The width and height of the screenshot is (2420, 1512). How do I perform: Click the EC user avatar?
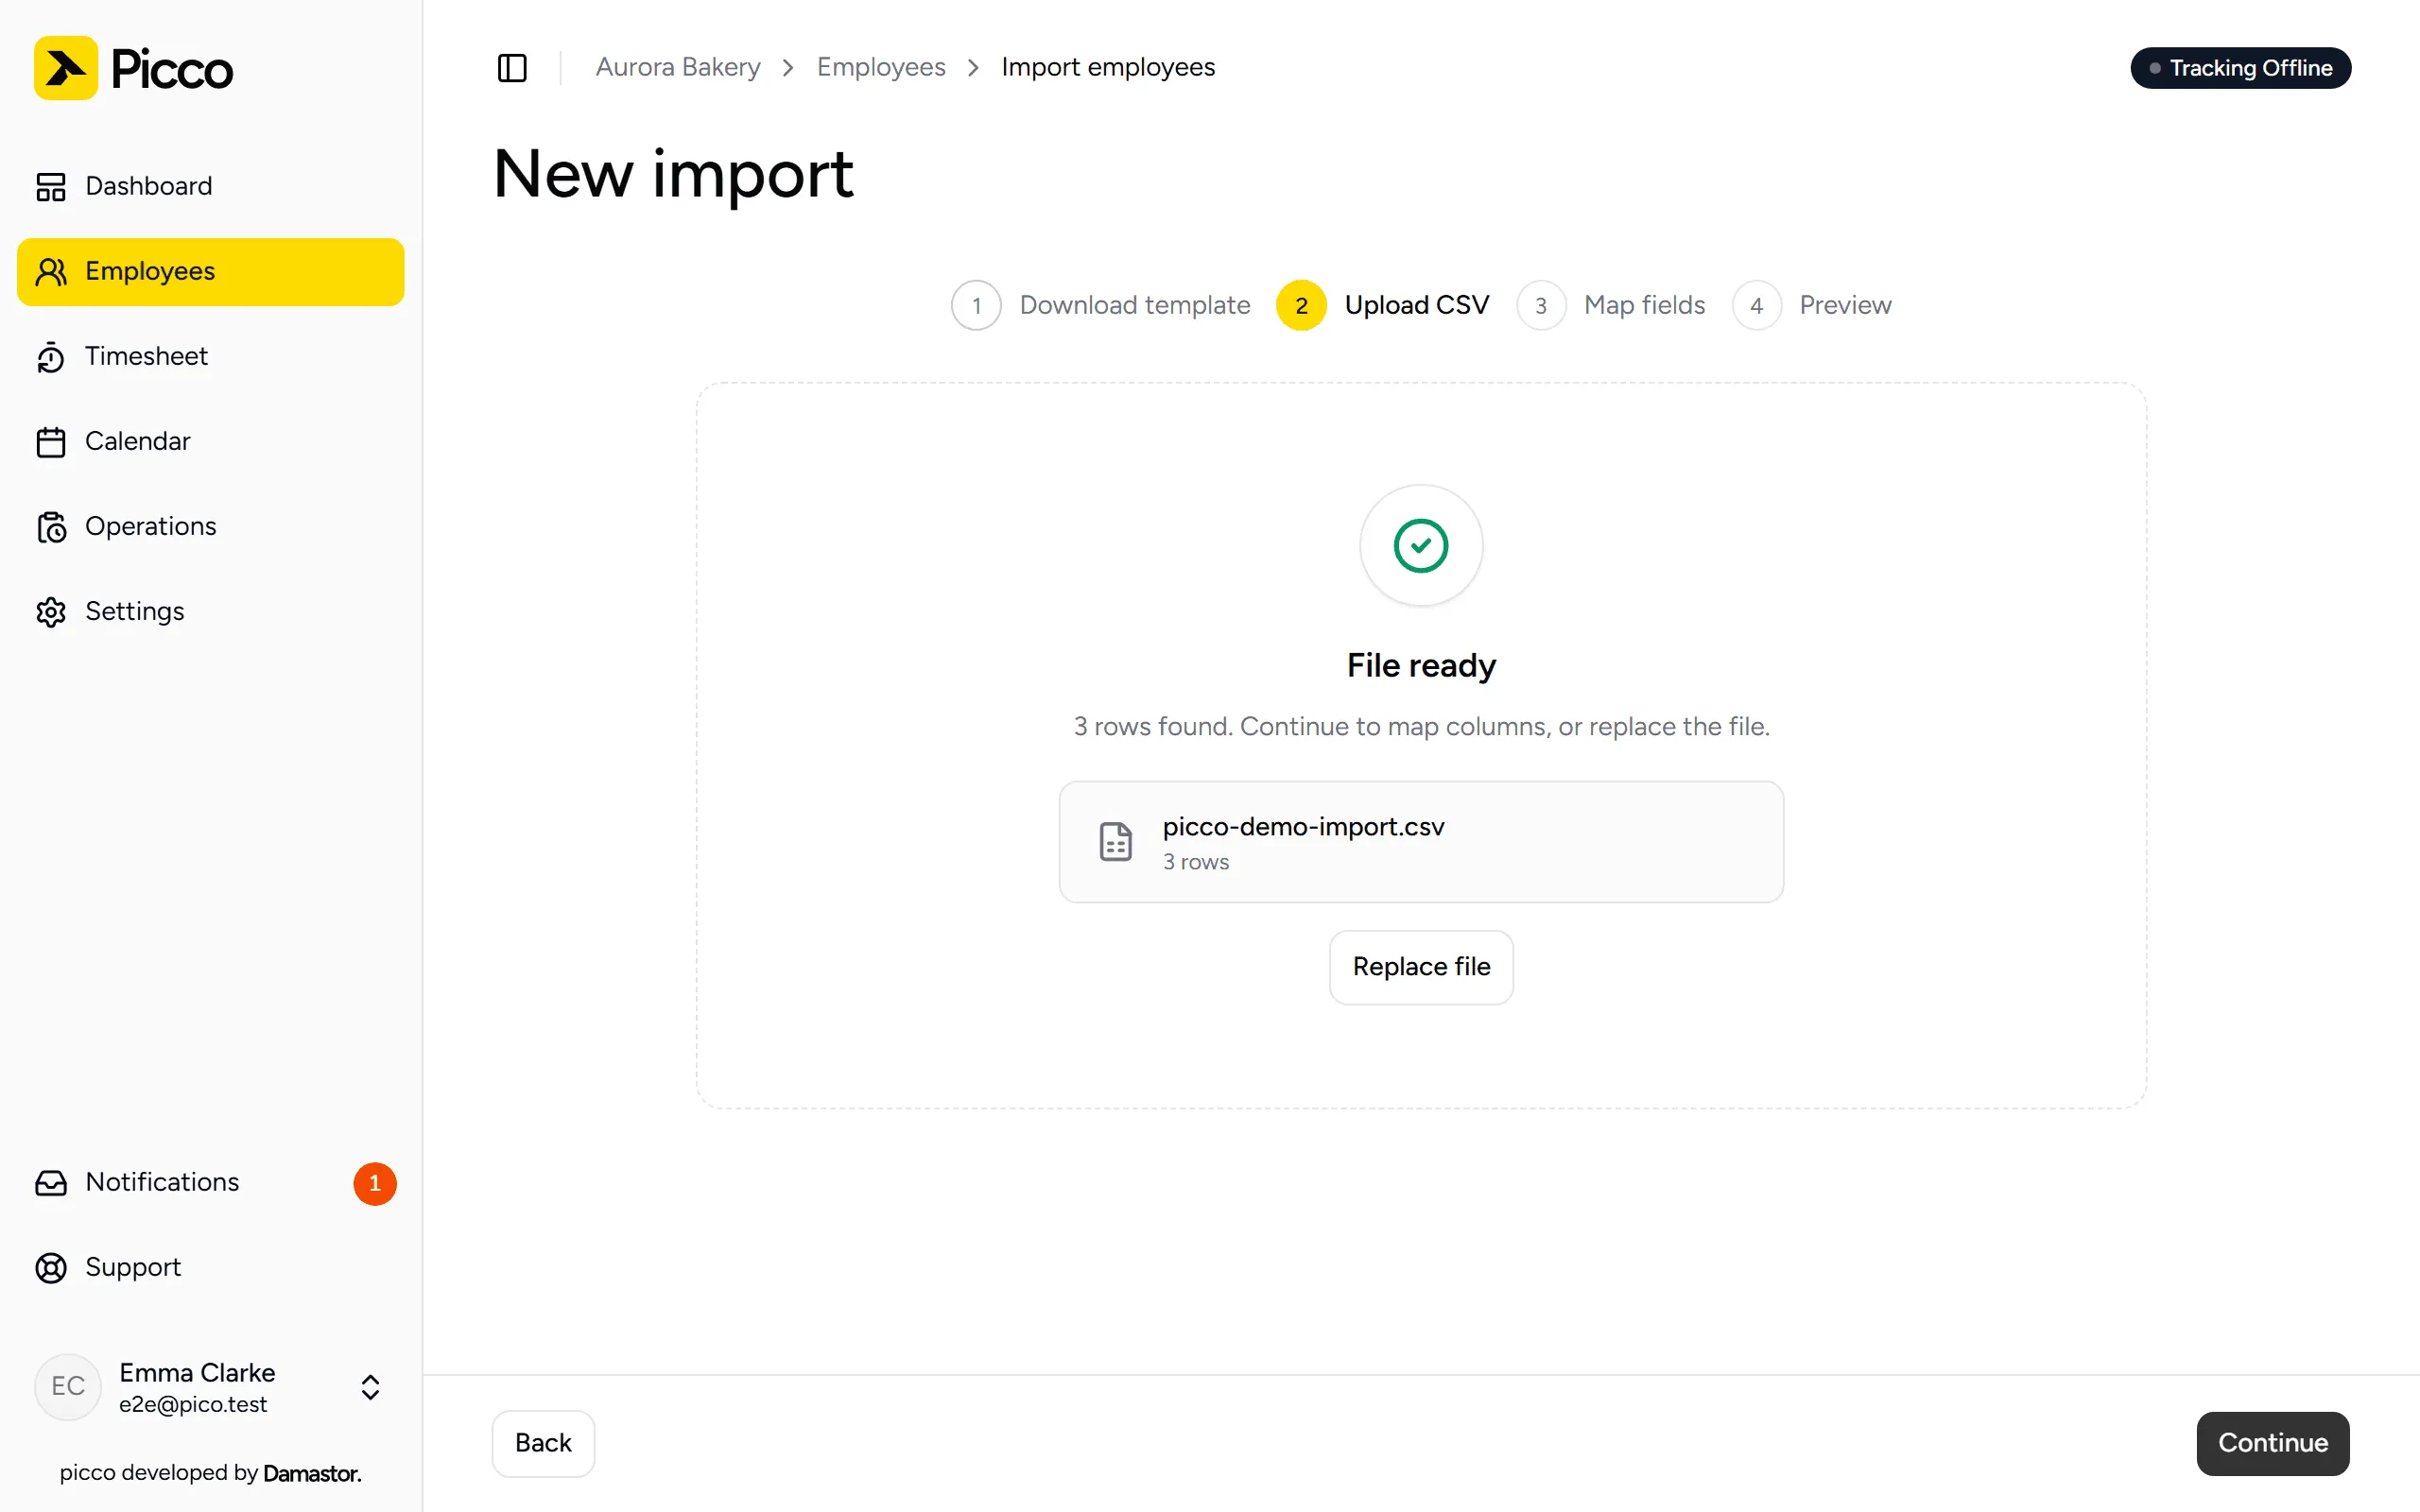click(x=68, y=1387)
